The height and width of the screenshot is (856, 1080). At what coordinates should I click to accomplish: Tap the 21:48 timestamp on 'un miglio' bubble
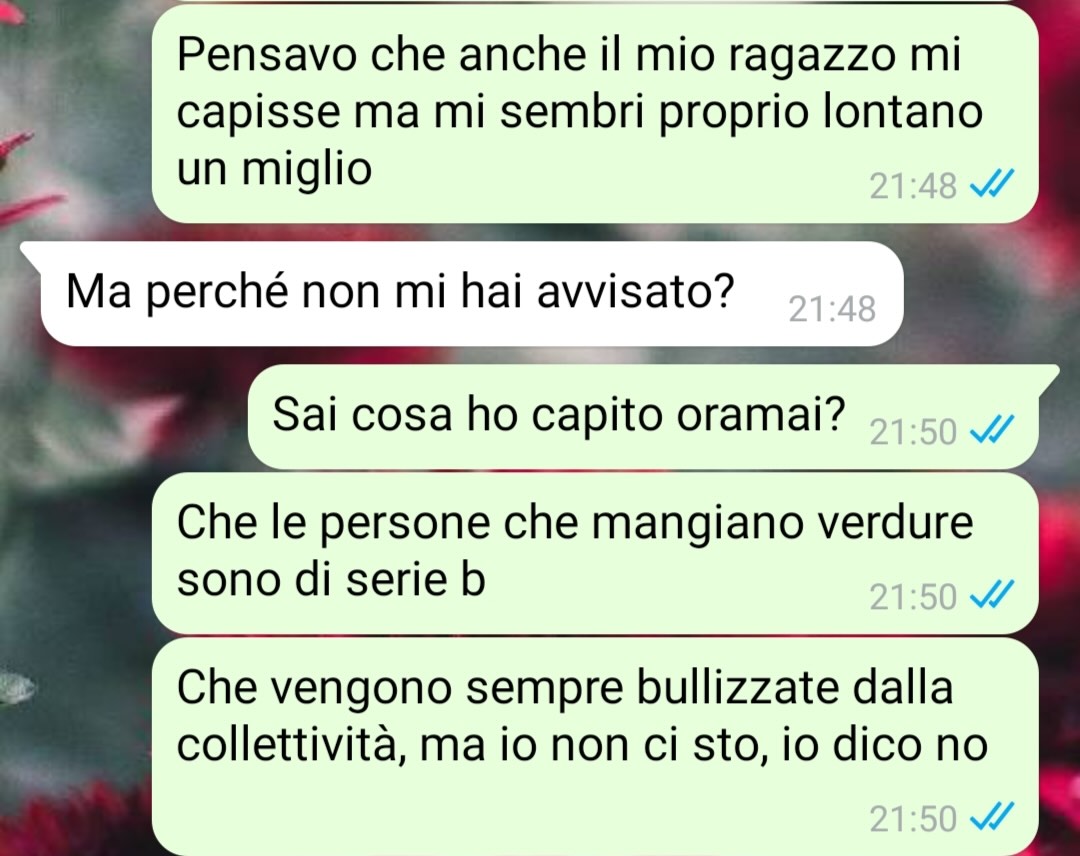click(x=913, y=186)
